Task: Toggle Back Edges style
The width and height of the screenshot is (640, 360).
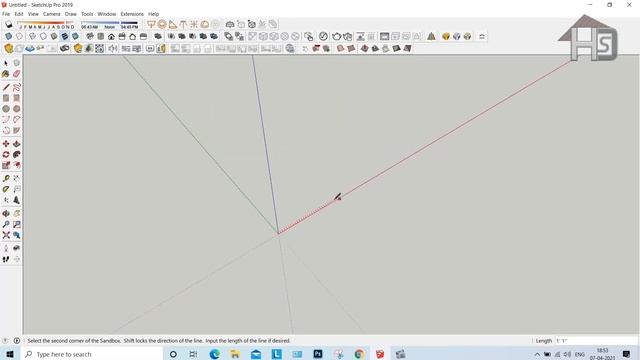Action: [x=19, y=37]
